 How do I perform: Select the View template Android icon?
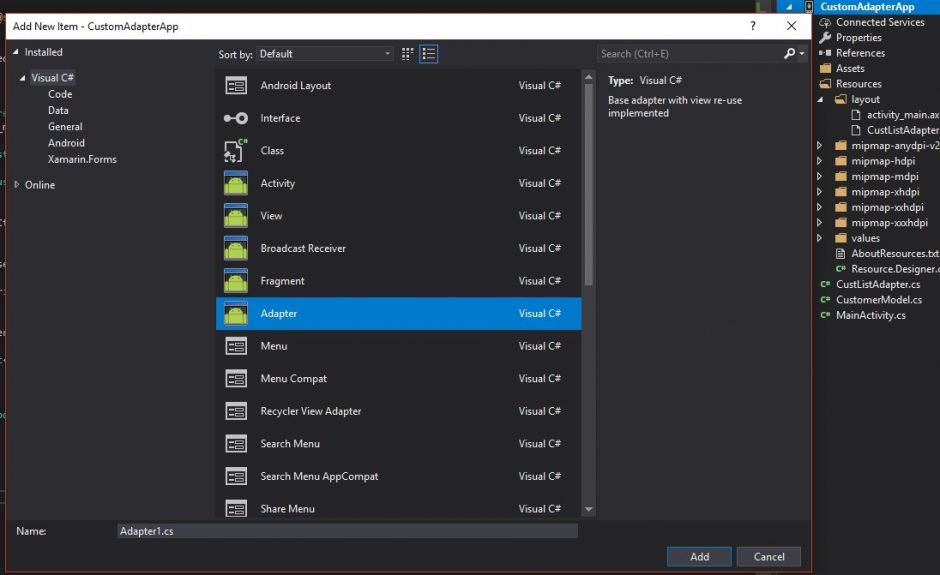point(236,216)
